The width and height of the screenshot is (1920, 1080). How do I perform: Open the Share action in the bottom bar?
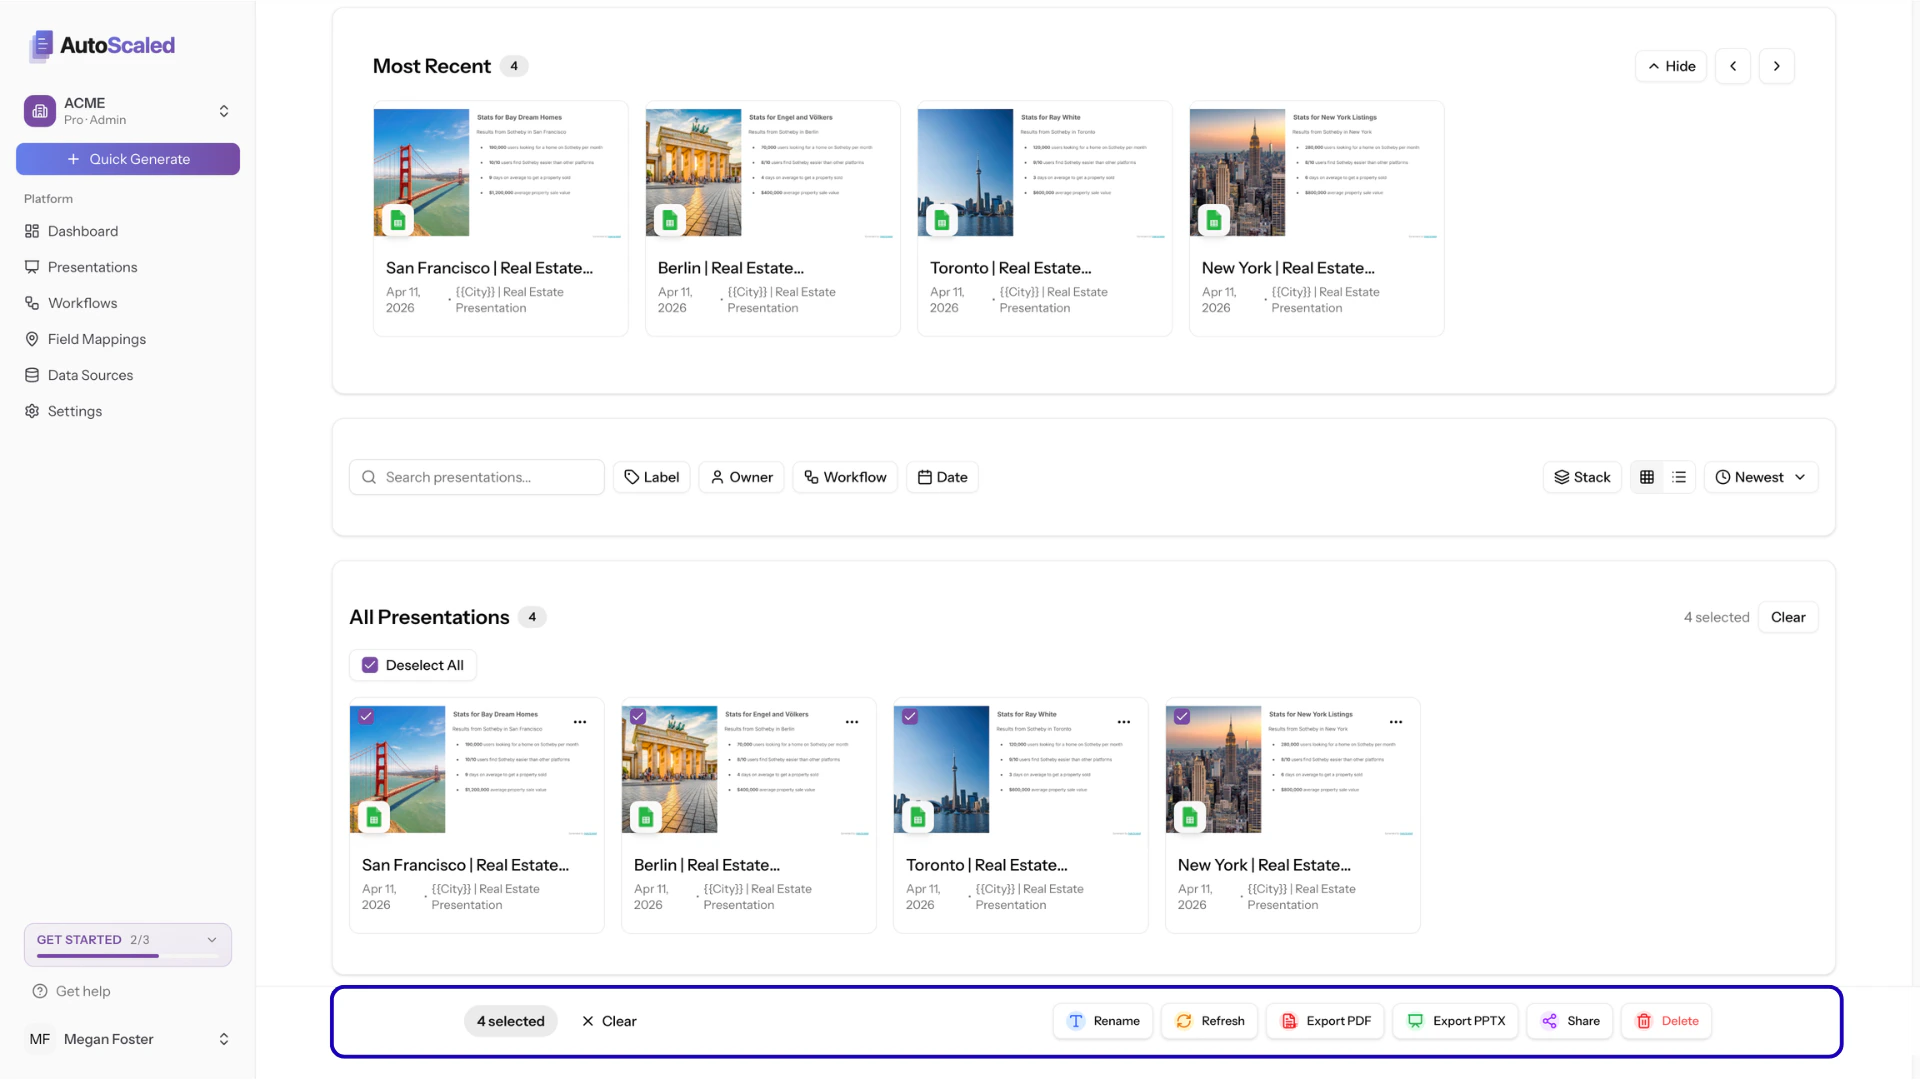click(x=1569, y=1021)
